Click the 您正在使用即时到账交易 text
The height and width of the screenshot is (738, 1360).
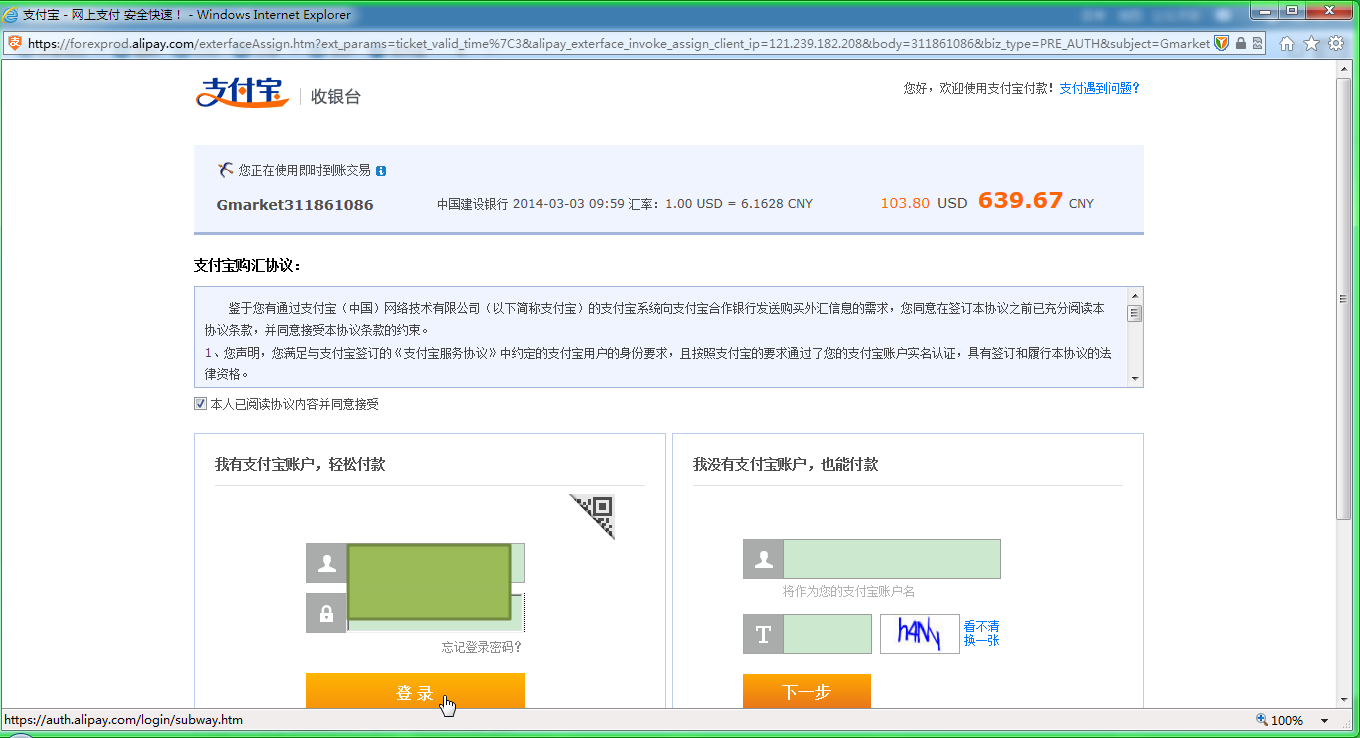pyautogui.click(x=304, y=171)
